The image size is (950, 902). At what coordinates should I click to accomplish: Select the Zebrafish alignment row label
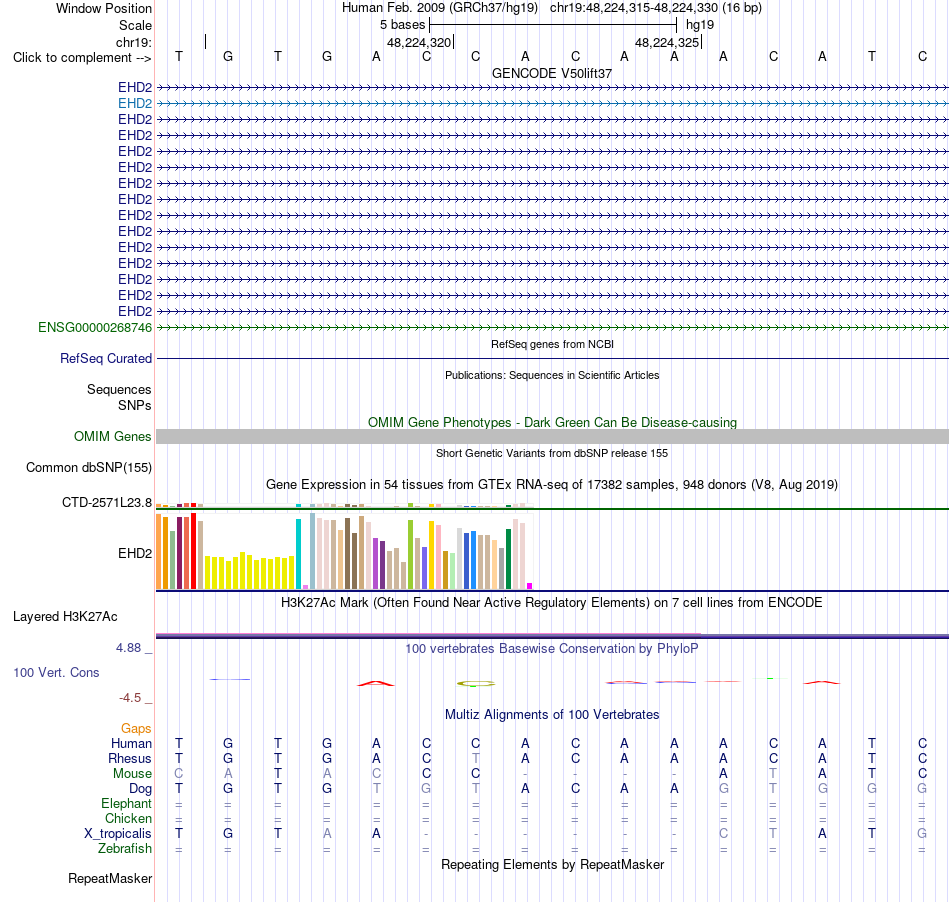point(125,849)
